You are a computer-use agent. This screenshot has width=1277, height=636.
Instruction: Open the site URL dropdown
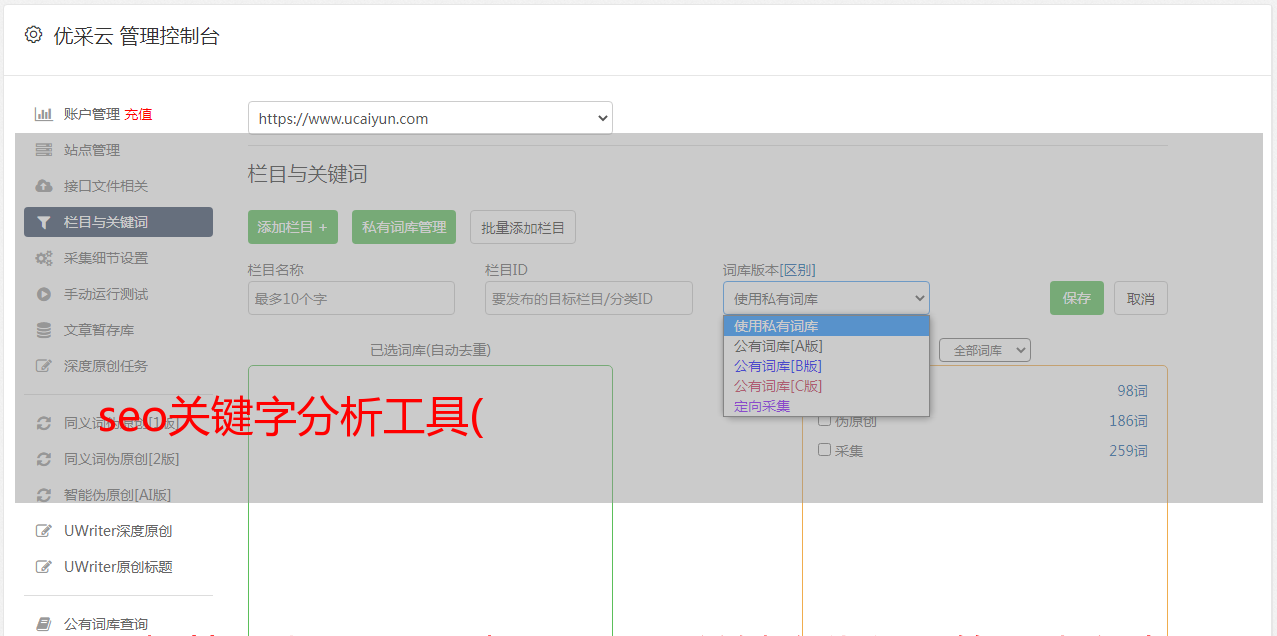tap(430, 118)
